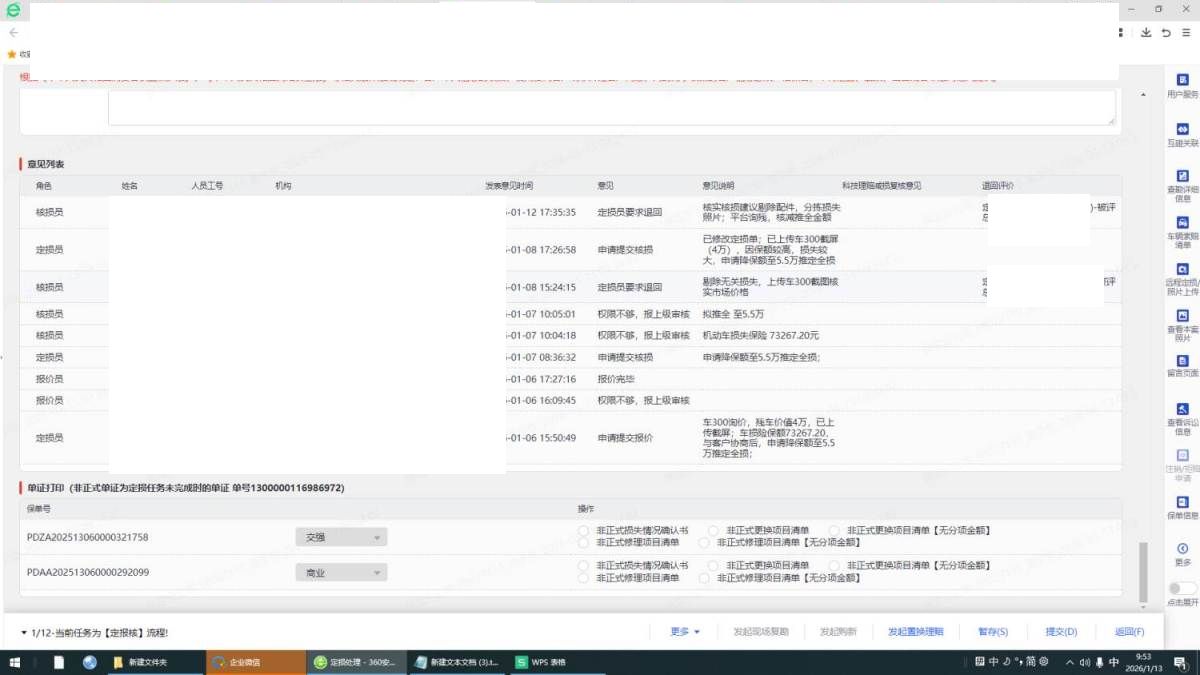This screenshot has height=675, width=1200.
Task: Select 非正式修理项目清单 for the 商业 policy
Action: [583, 578]
